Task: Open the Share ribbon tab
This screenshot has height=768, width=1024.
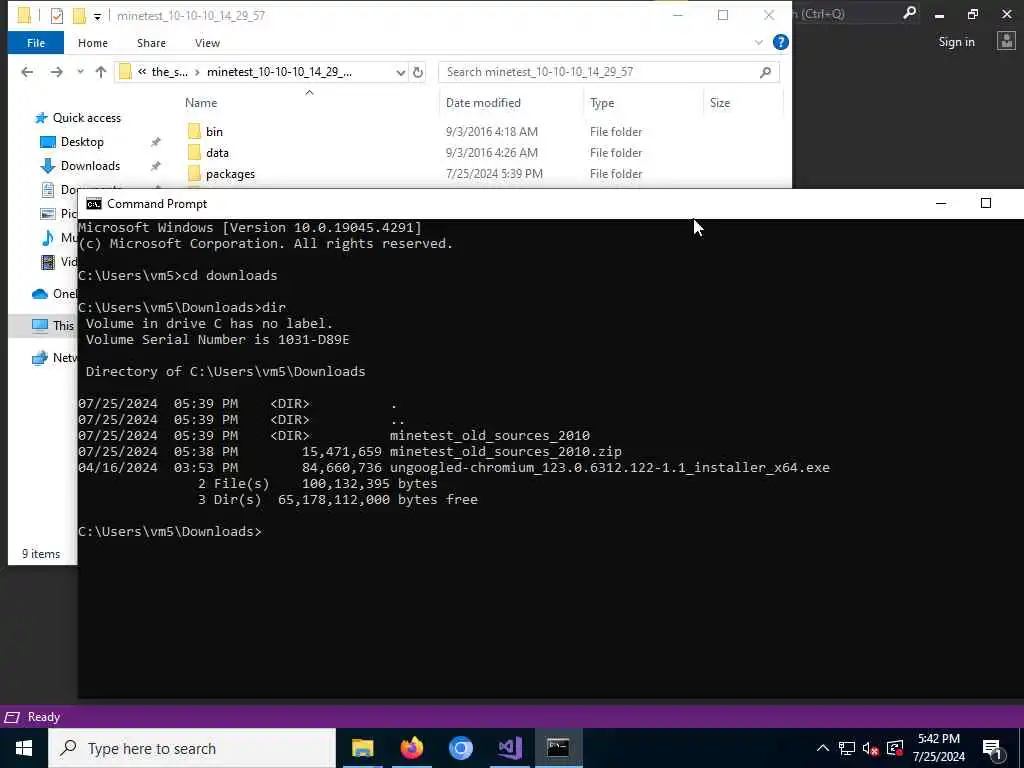Action: pyautogui.click(x=151, y=43)
